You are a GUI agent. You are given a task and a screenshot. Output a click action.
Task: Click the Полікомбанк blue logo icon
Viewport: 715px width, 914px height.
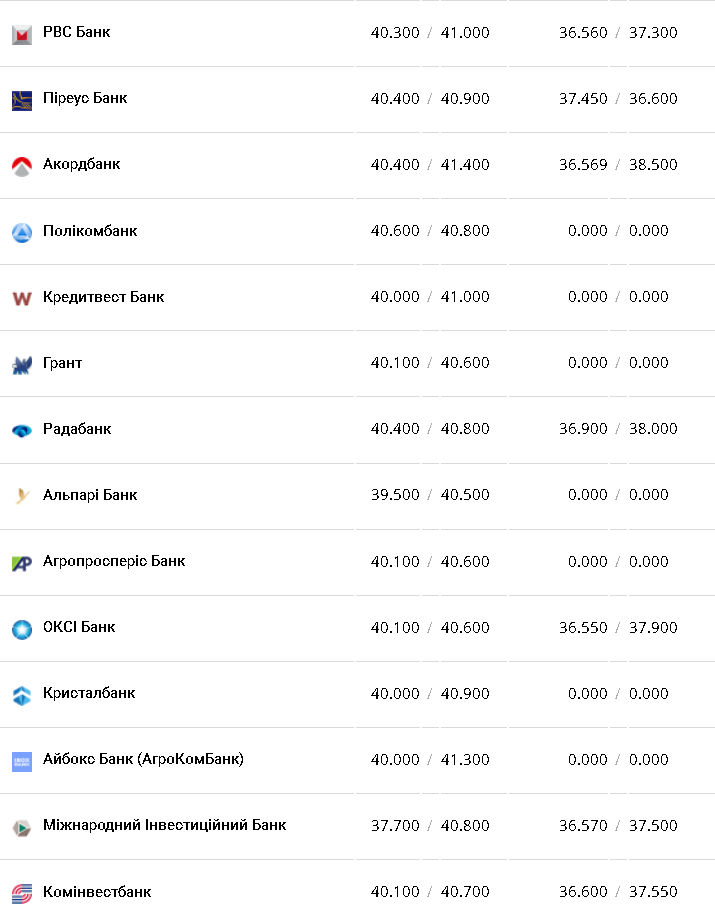(22, 232)
